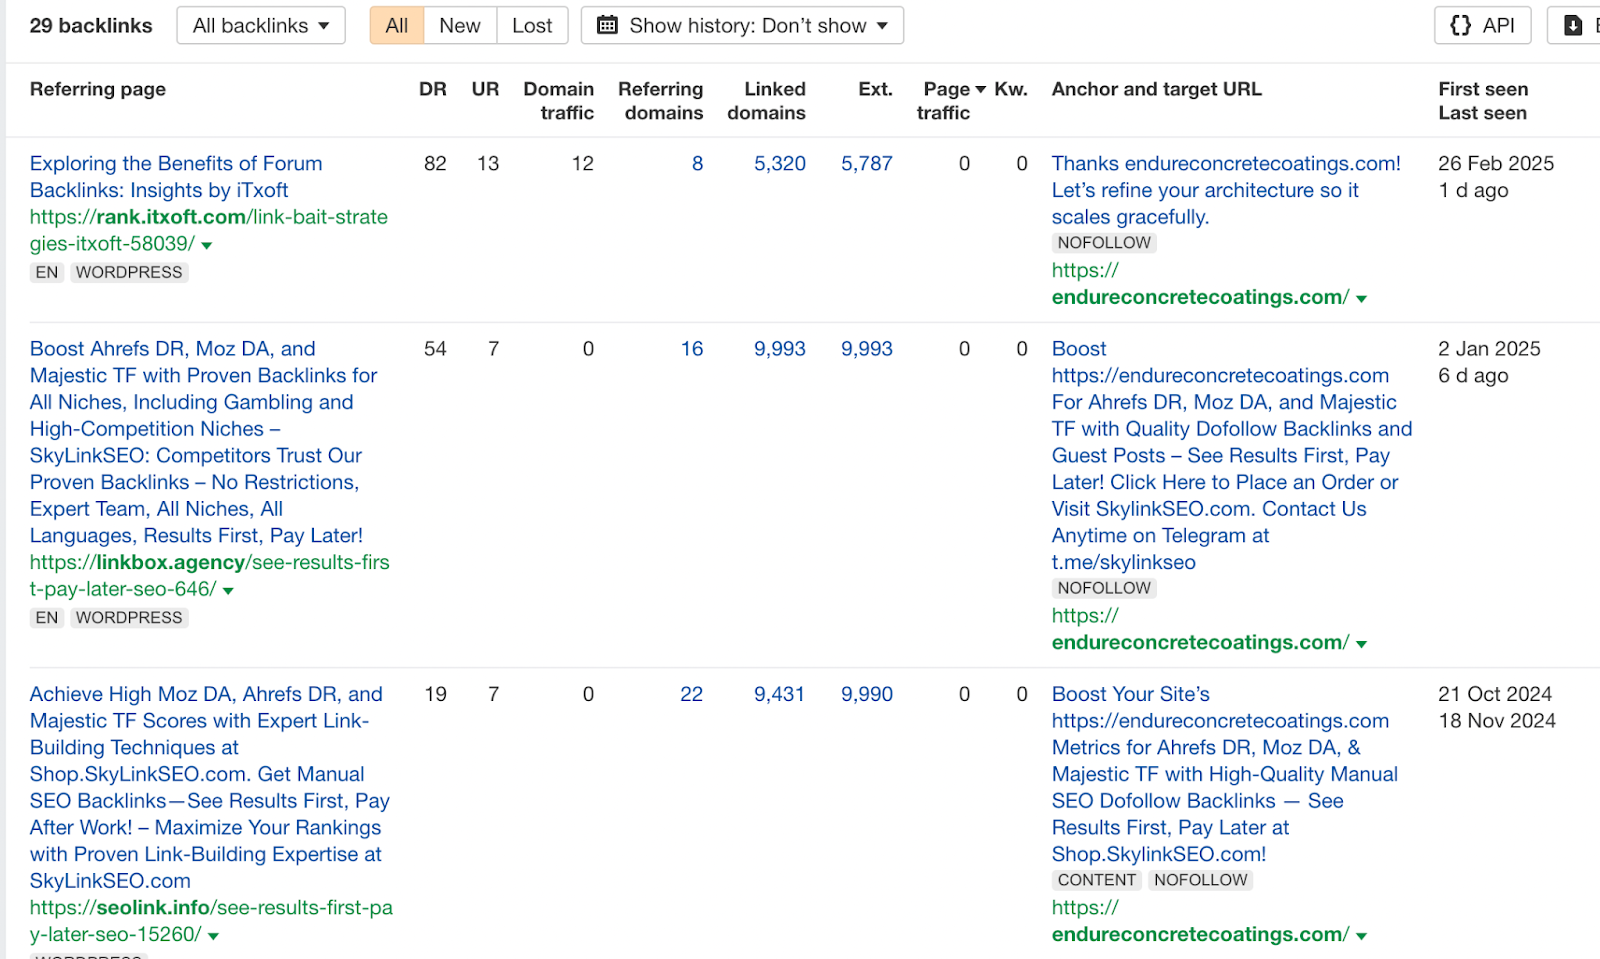Sort by UR column header
This screenshot has height=959, width=1600.
485,89
